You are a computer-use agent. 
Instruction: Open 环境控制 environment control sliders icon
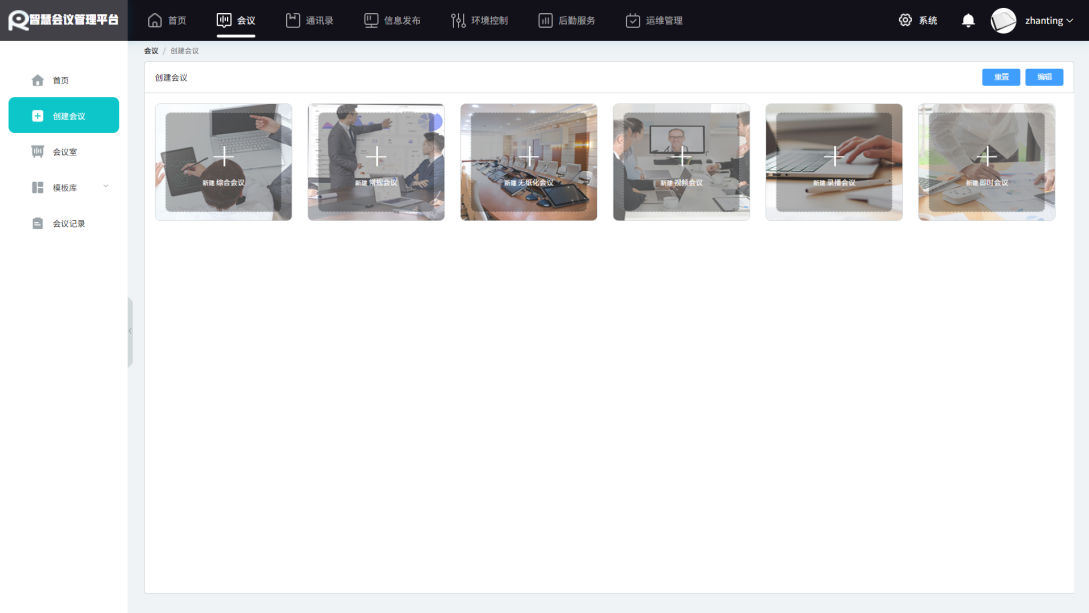click(458, 20)
